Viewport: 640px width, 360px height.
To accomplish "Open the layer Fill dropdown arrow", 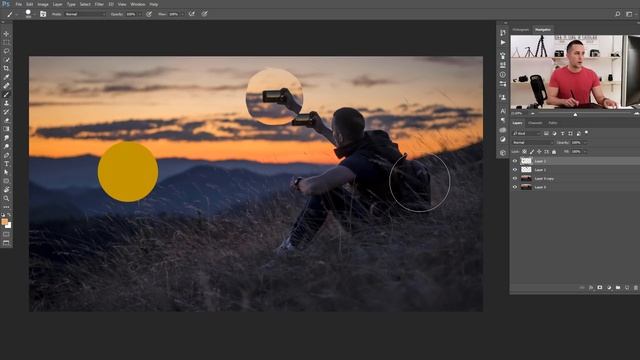I will pyautogui.click(x=586, y=152).
